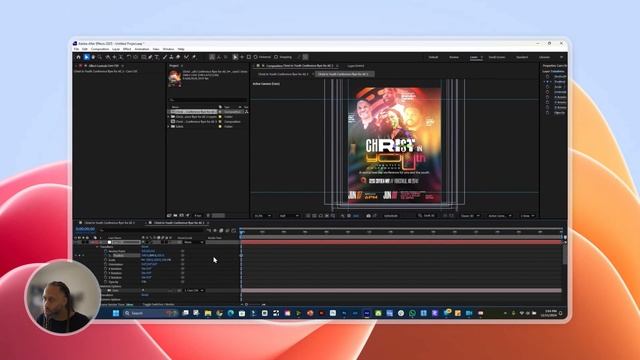Select the Zoom tool magnifier
The height and width of the screenshot is (360, 640).
(x=100, y=57)
